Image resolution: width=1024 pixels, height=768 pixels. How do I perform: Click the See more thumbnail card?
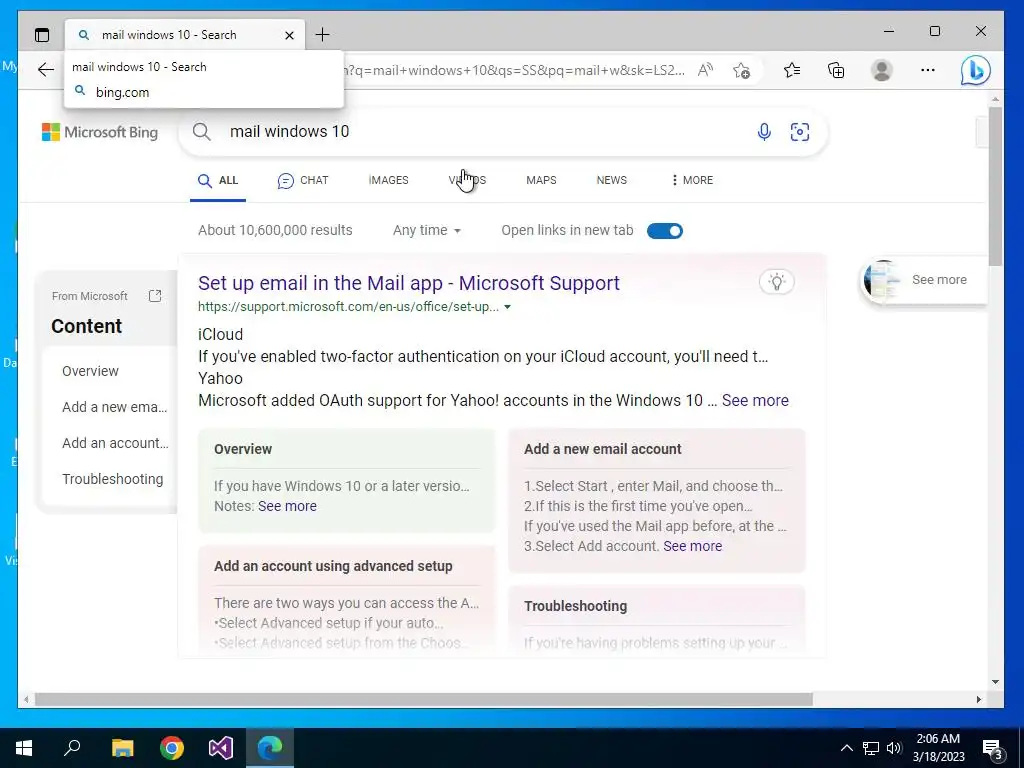click(x=923, y=280)
